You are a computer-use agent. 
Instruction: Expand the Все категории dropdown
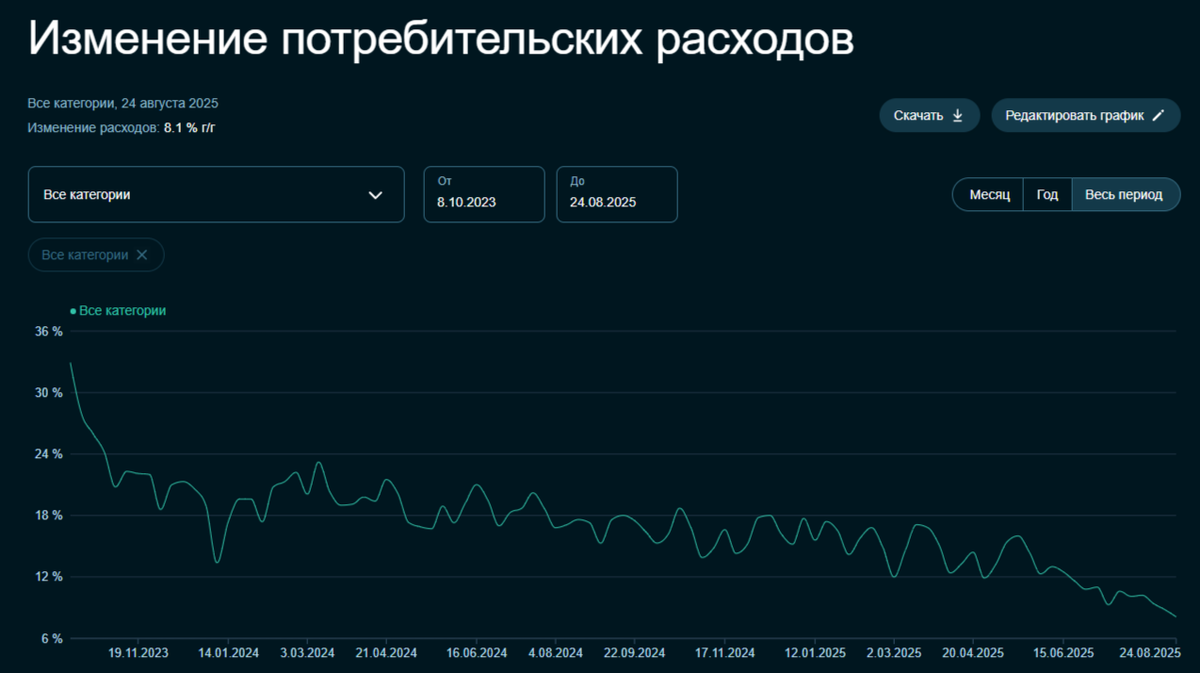[x=216, y=195]
